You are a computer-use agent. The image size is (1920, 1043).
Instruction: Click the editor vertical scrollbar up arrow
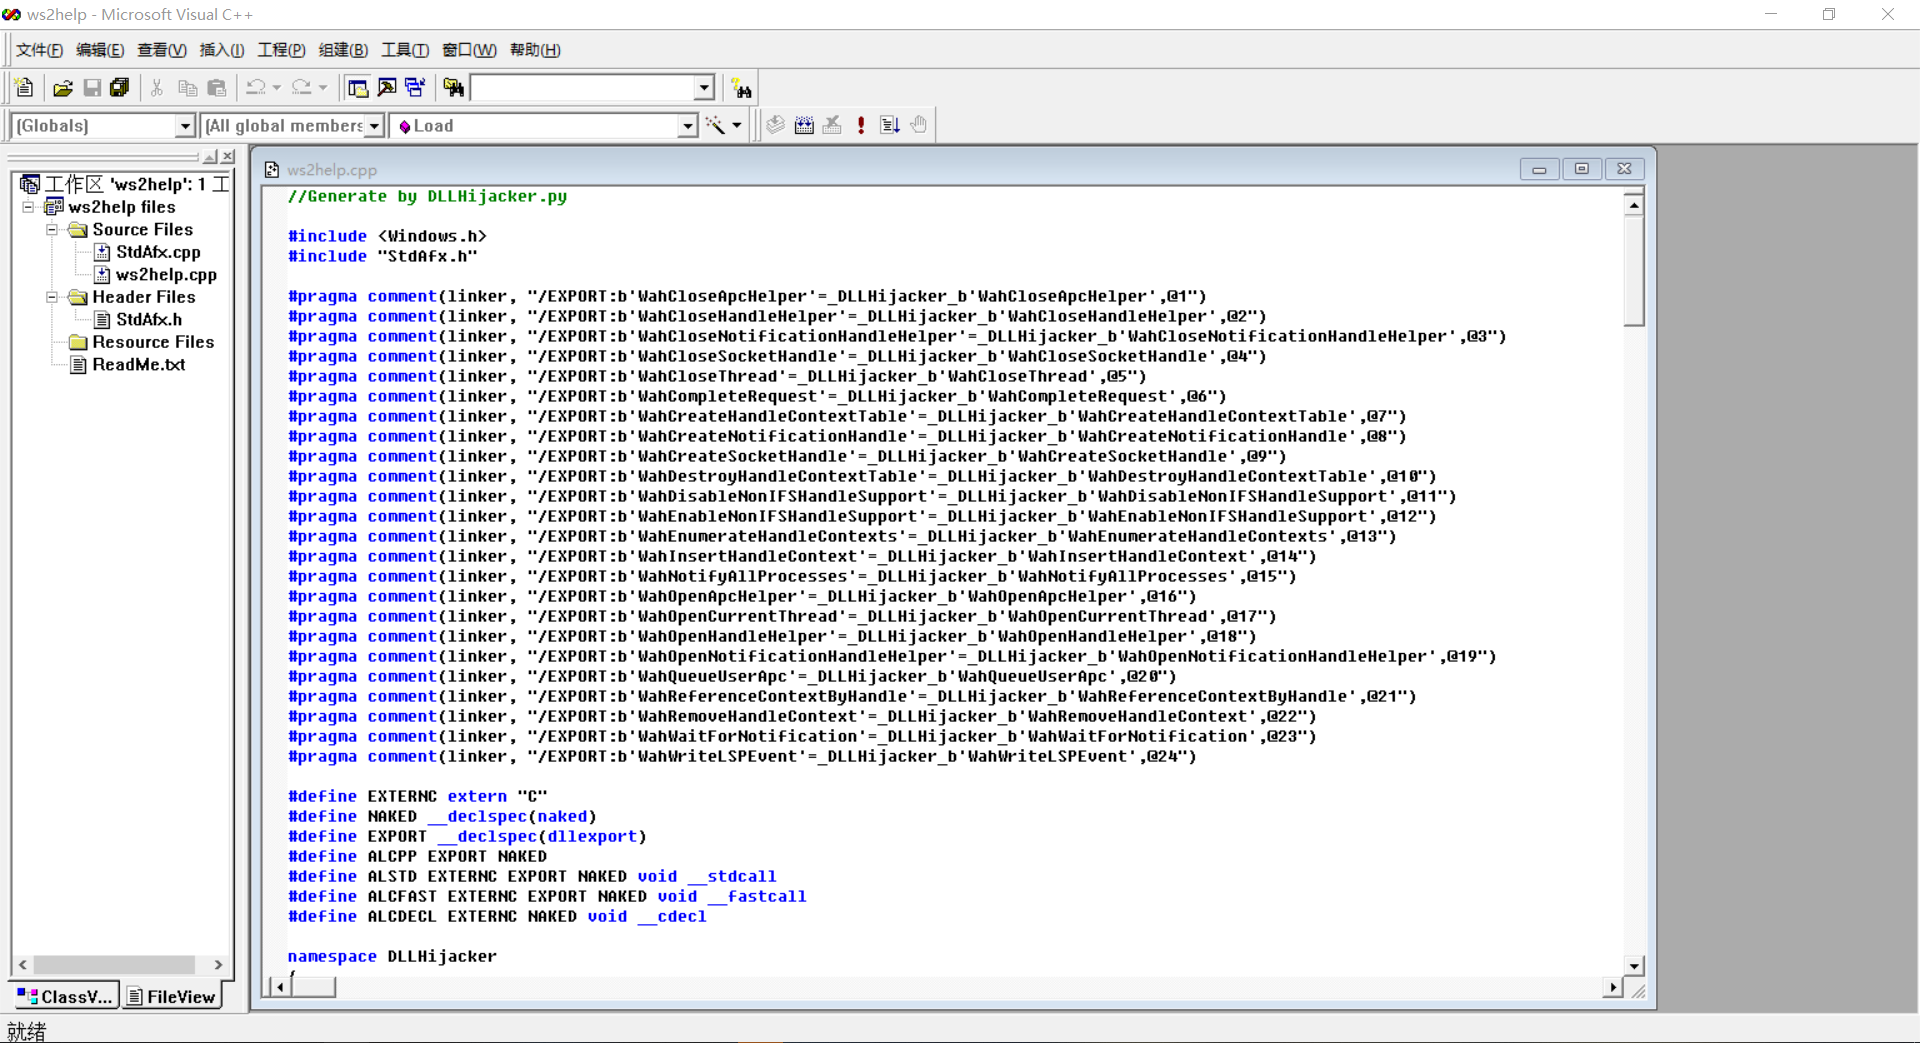pyautogui.click(x=1634, y=205)
